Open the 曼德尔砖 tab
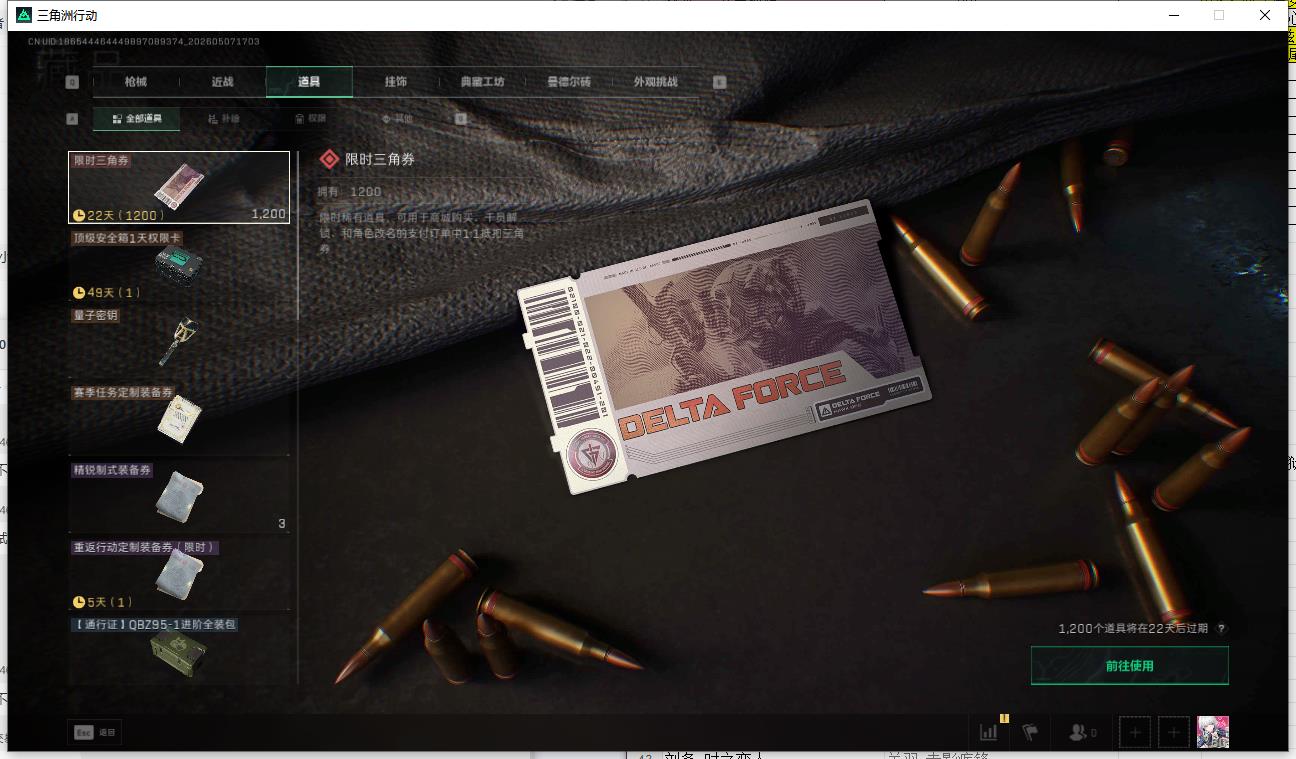 (x=569, y=82)
